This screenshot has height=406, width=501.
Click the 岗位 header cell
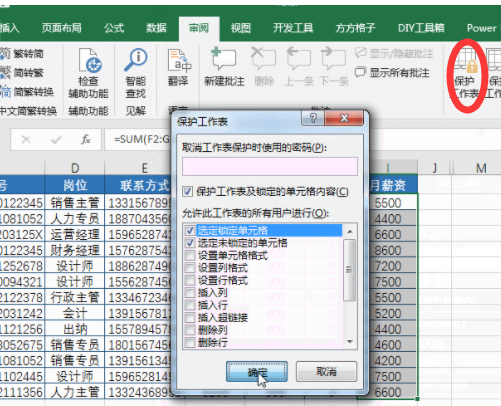(75, 185)
